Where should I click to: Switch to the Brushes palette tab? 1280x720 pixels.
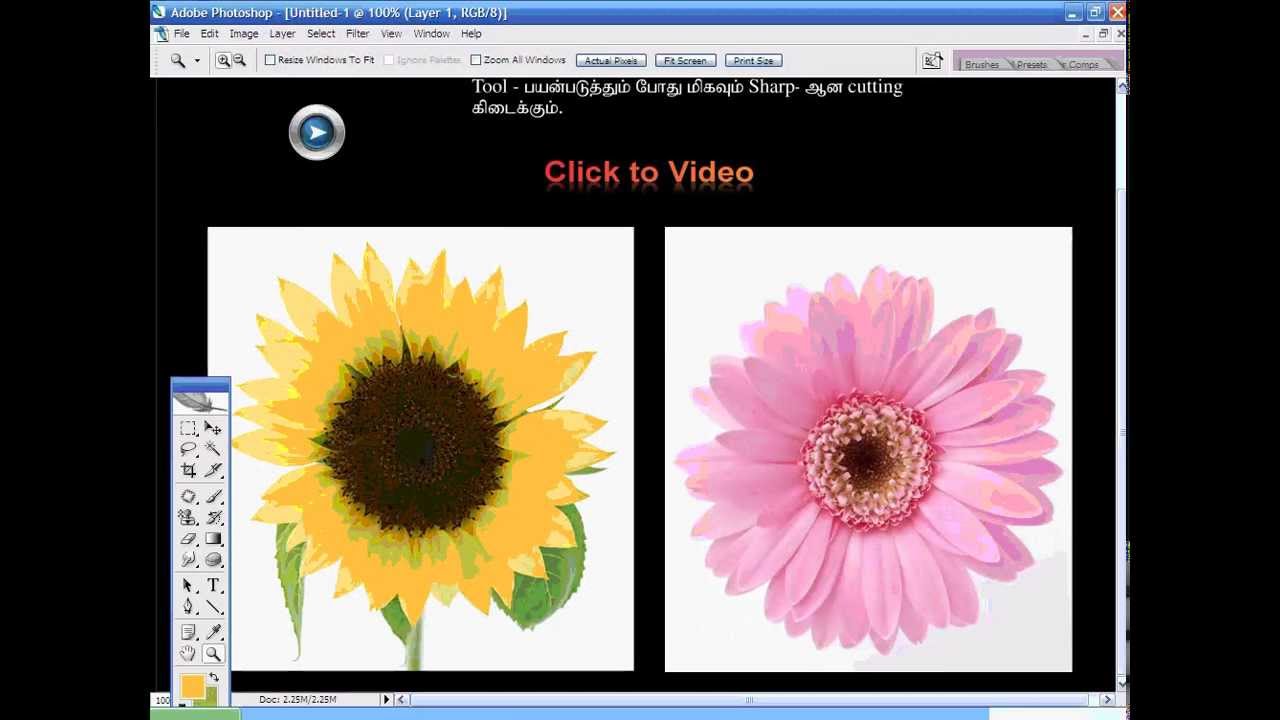(x=981, y=64)
